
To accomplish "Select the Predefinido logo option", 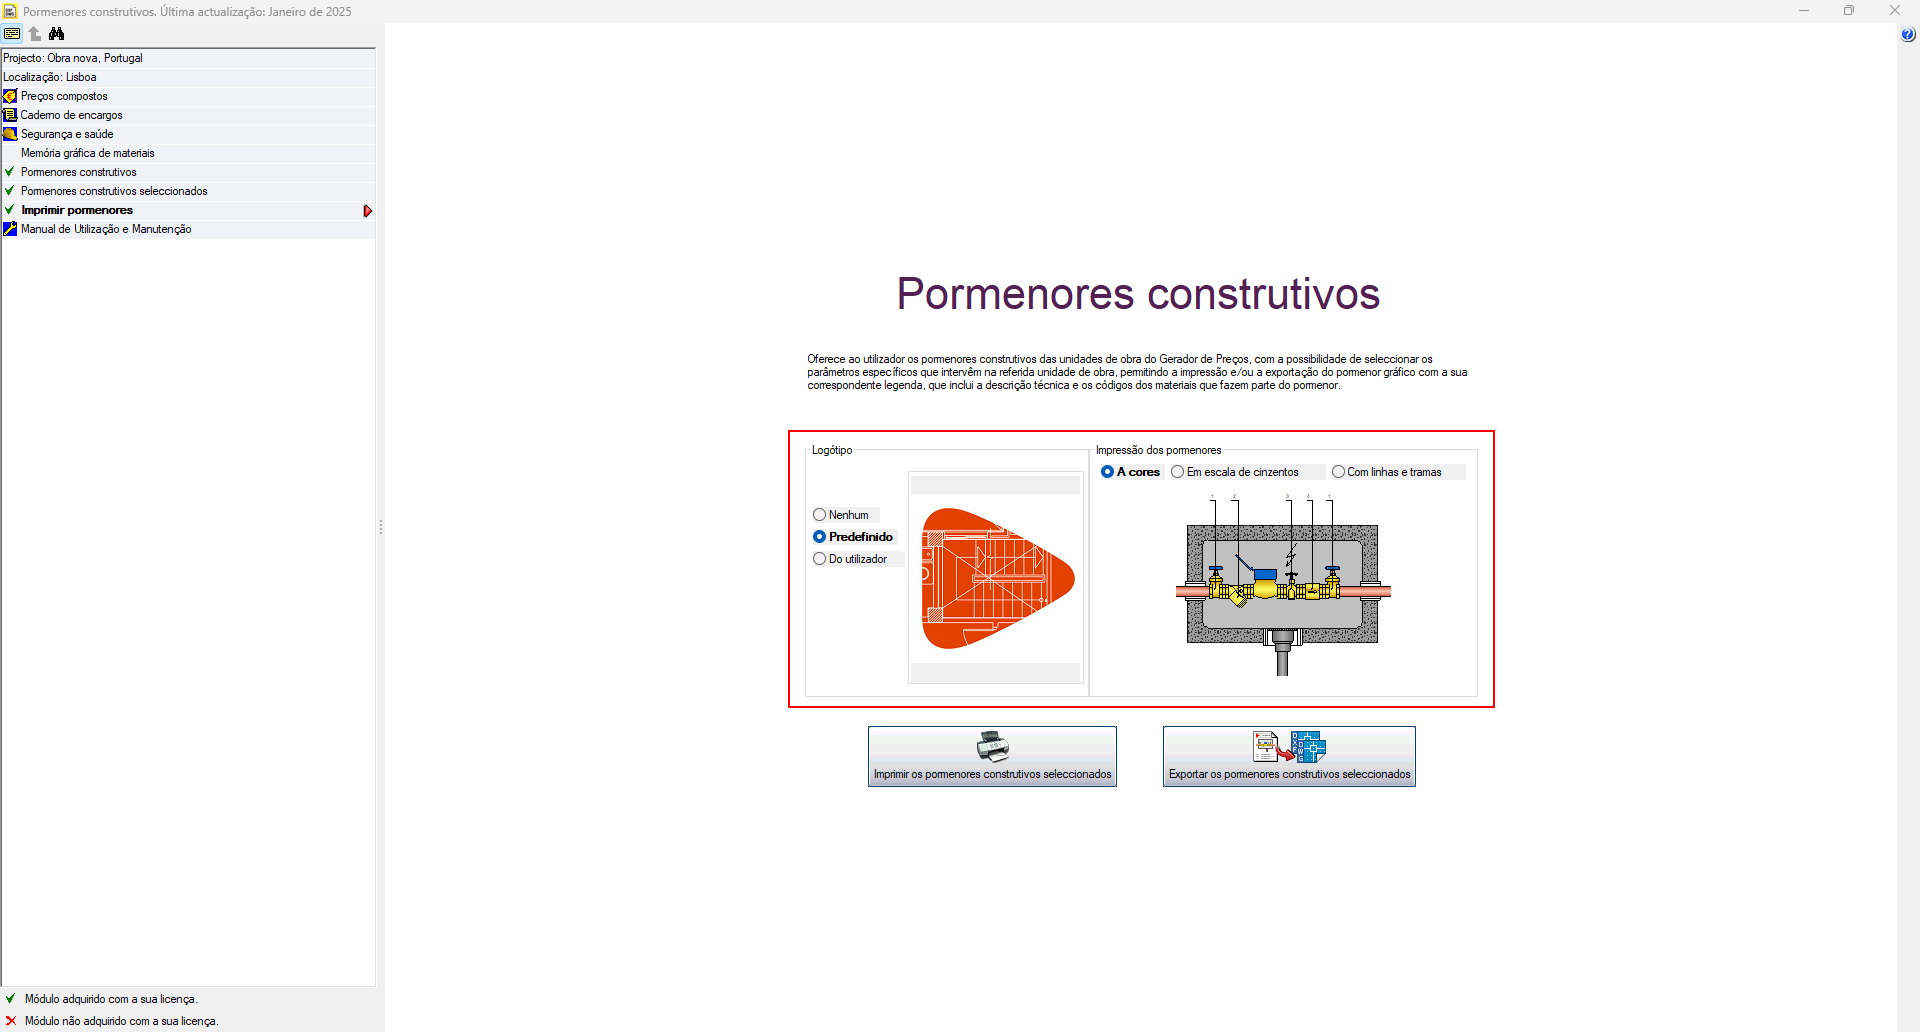I will pos(853,537).
